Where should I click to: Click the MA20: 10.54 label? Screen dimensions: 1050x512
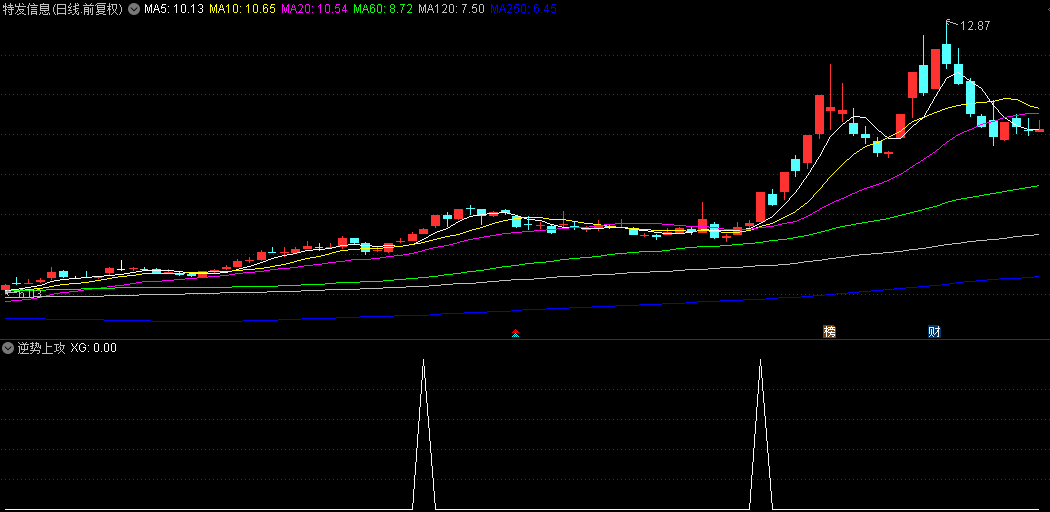click(x=314, y=9)
